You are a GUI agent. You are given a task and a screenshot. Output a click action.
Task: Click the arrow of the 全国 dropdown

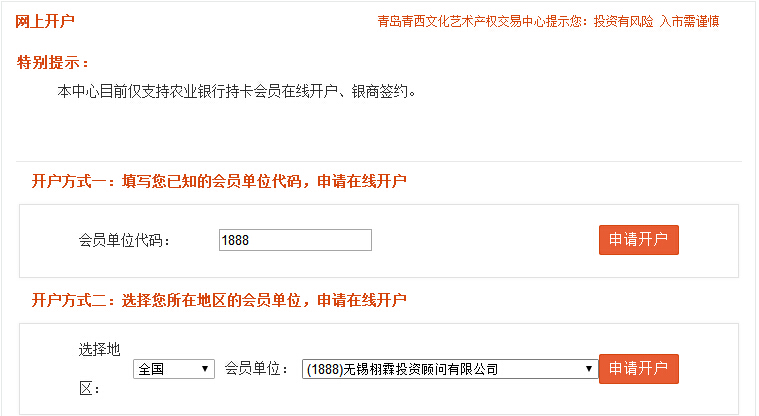click(205, 369)
